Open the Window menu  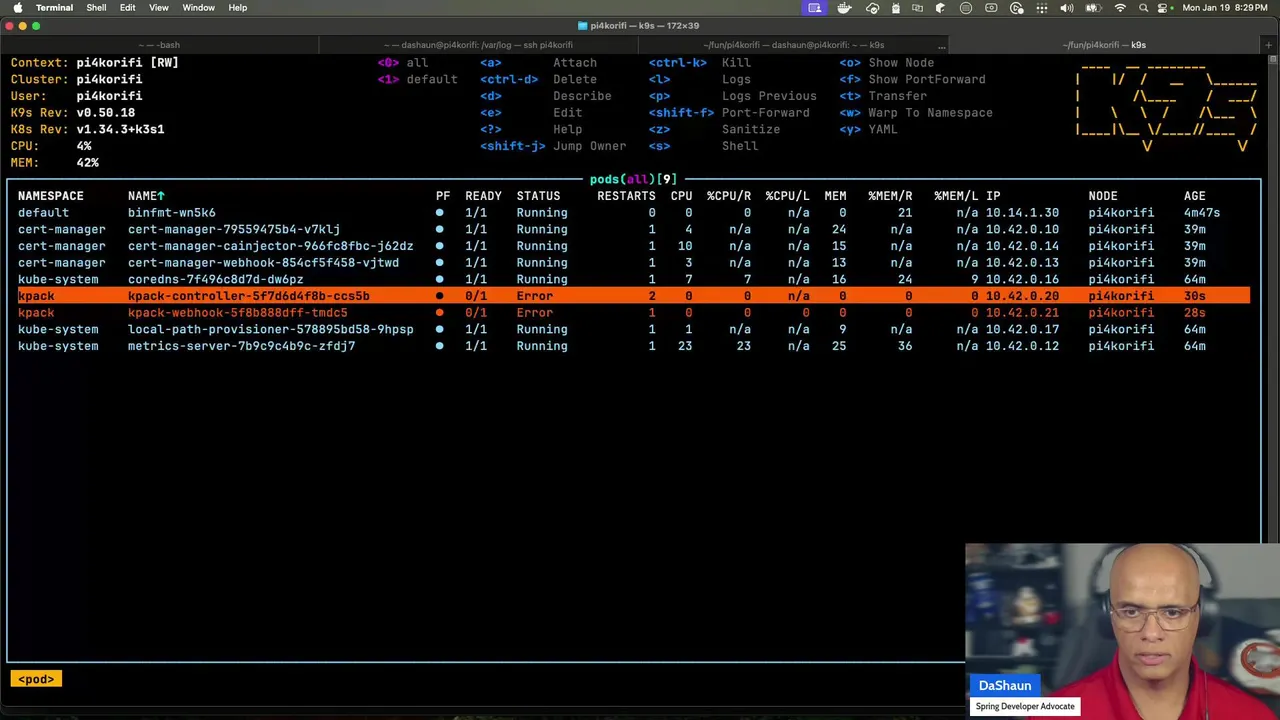point(198,8)
